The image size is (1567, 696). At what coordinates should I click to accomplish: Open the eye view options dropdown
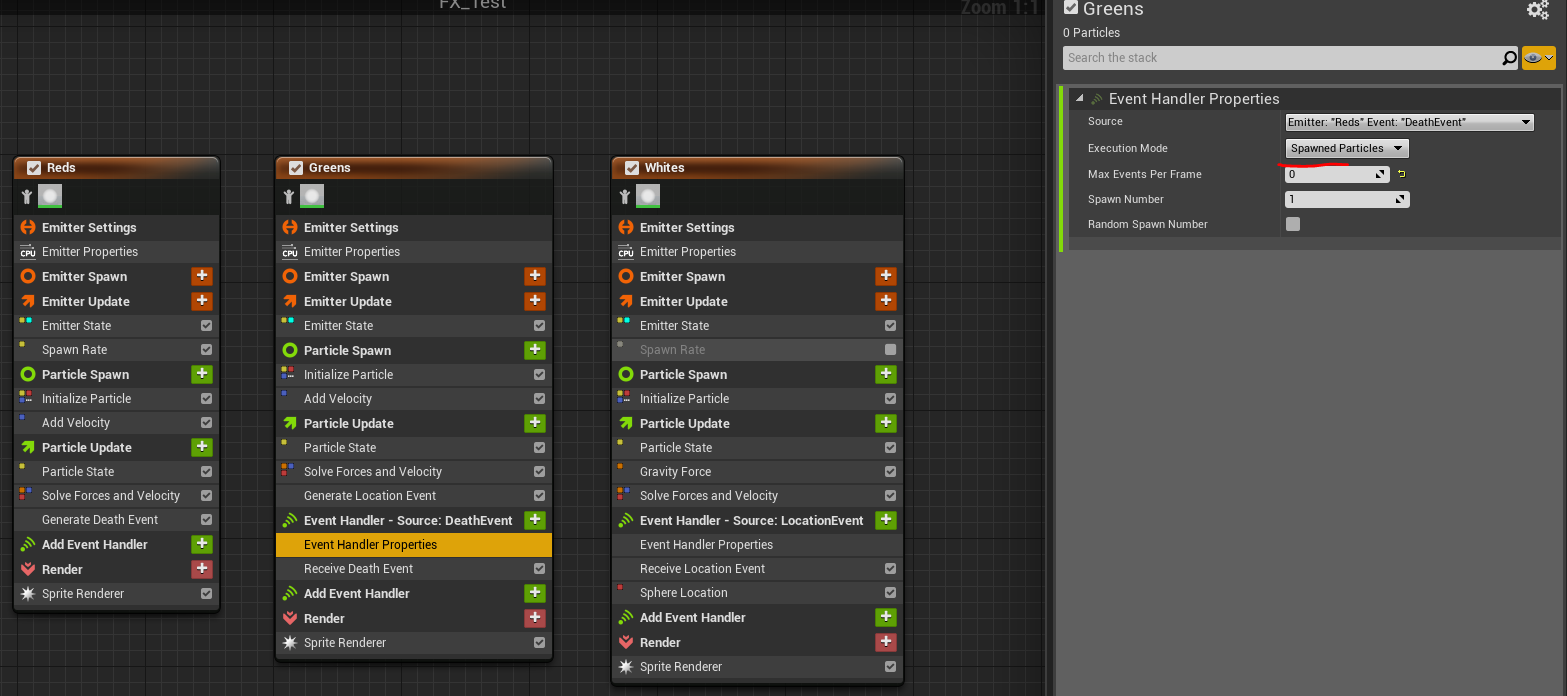[x=1538, y=58]
